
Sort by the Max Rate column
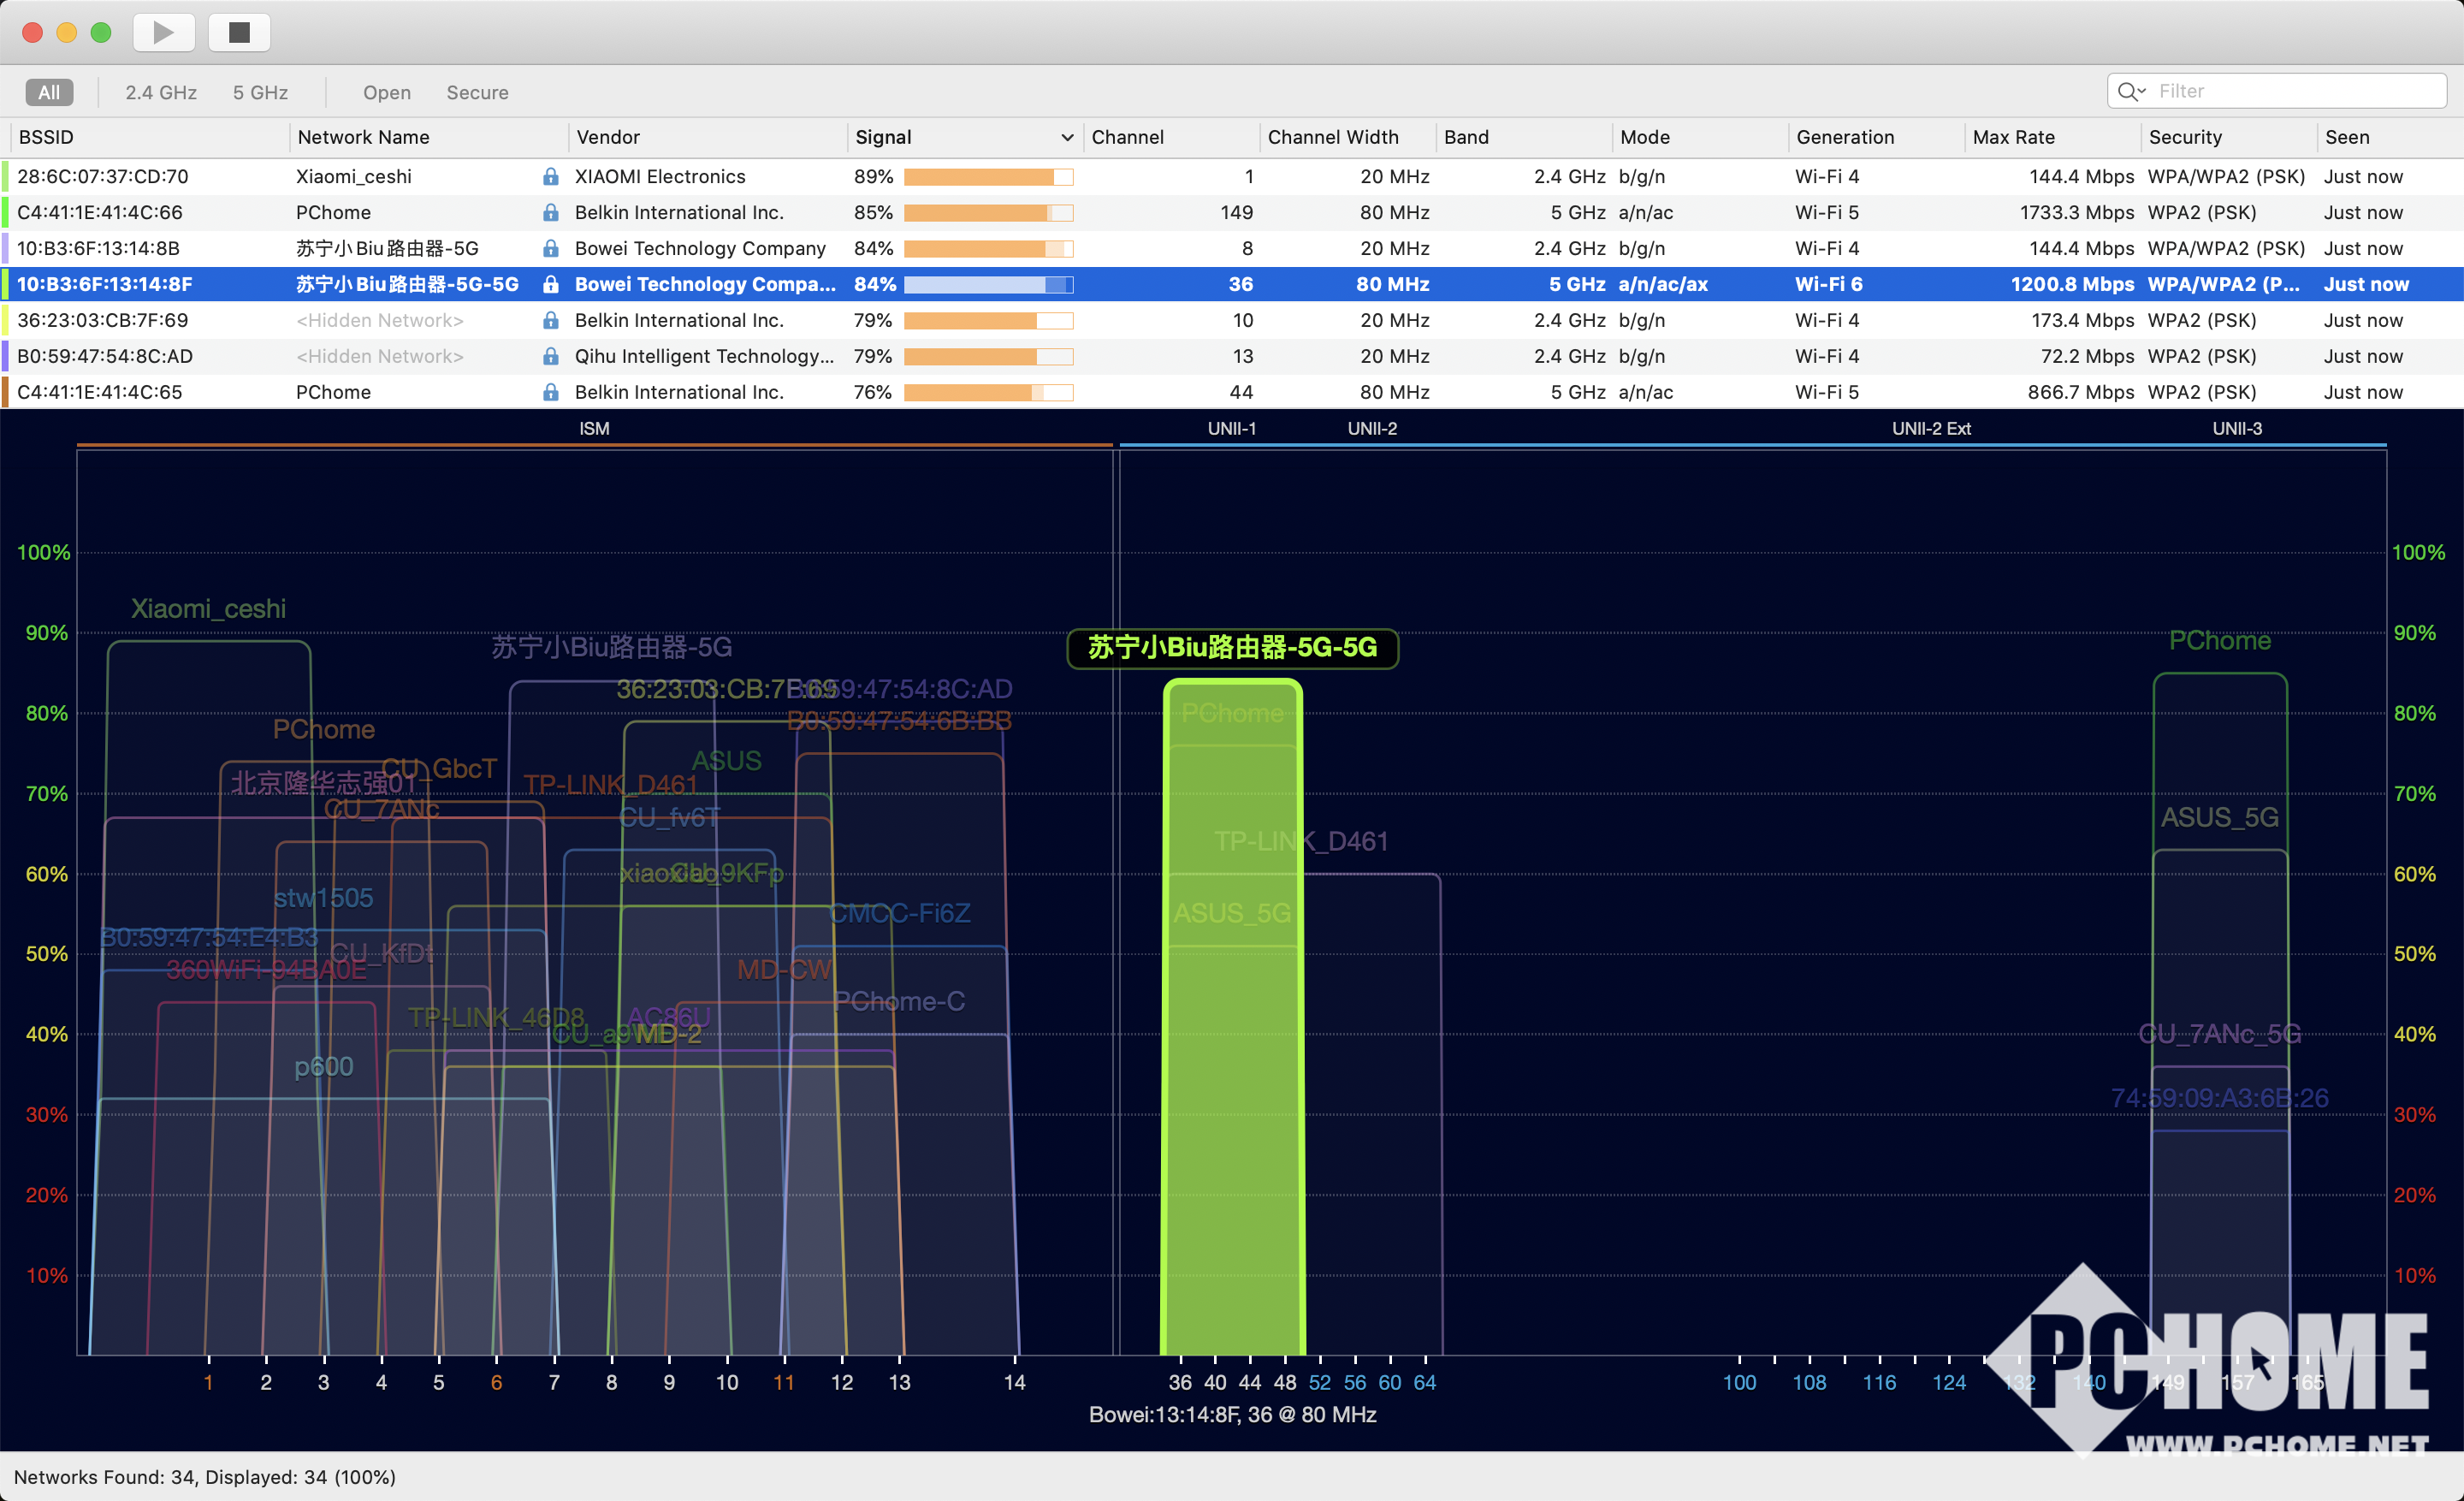2053,137
